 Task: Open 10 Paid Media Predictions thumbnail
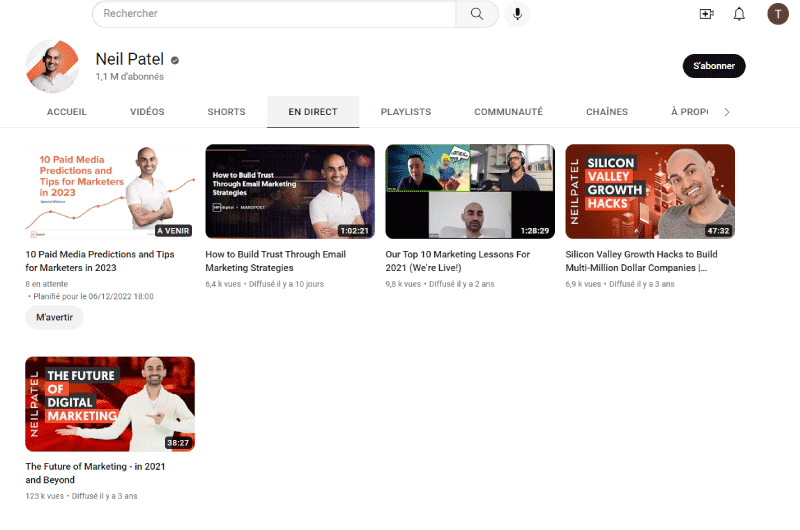tap(110, 191)
